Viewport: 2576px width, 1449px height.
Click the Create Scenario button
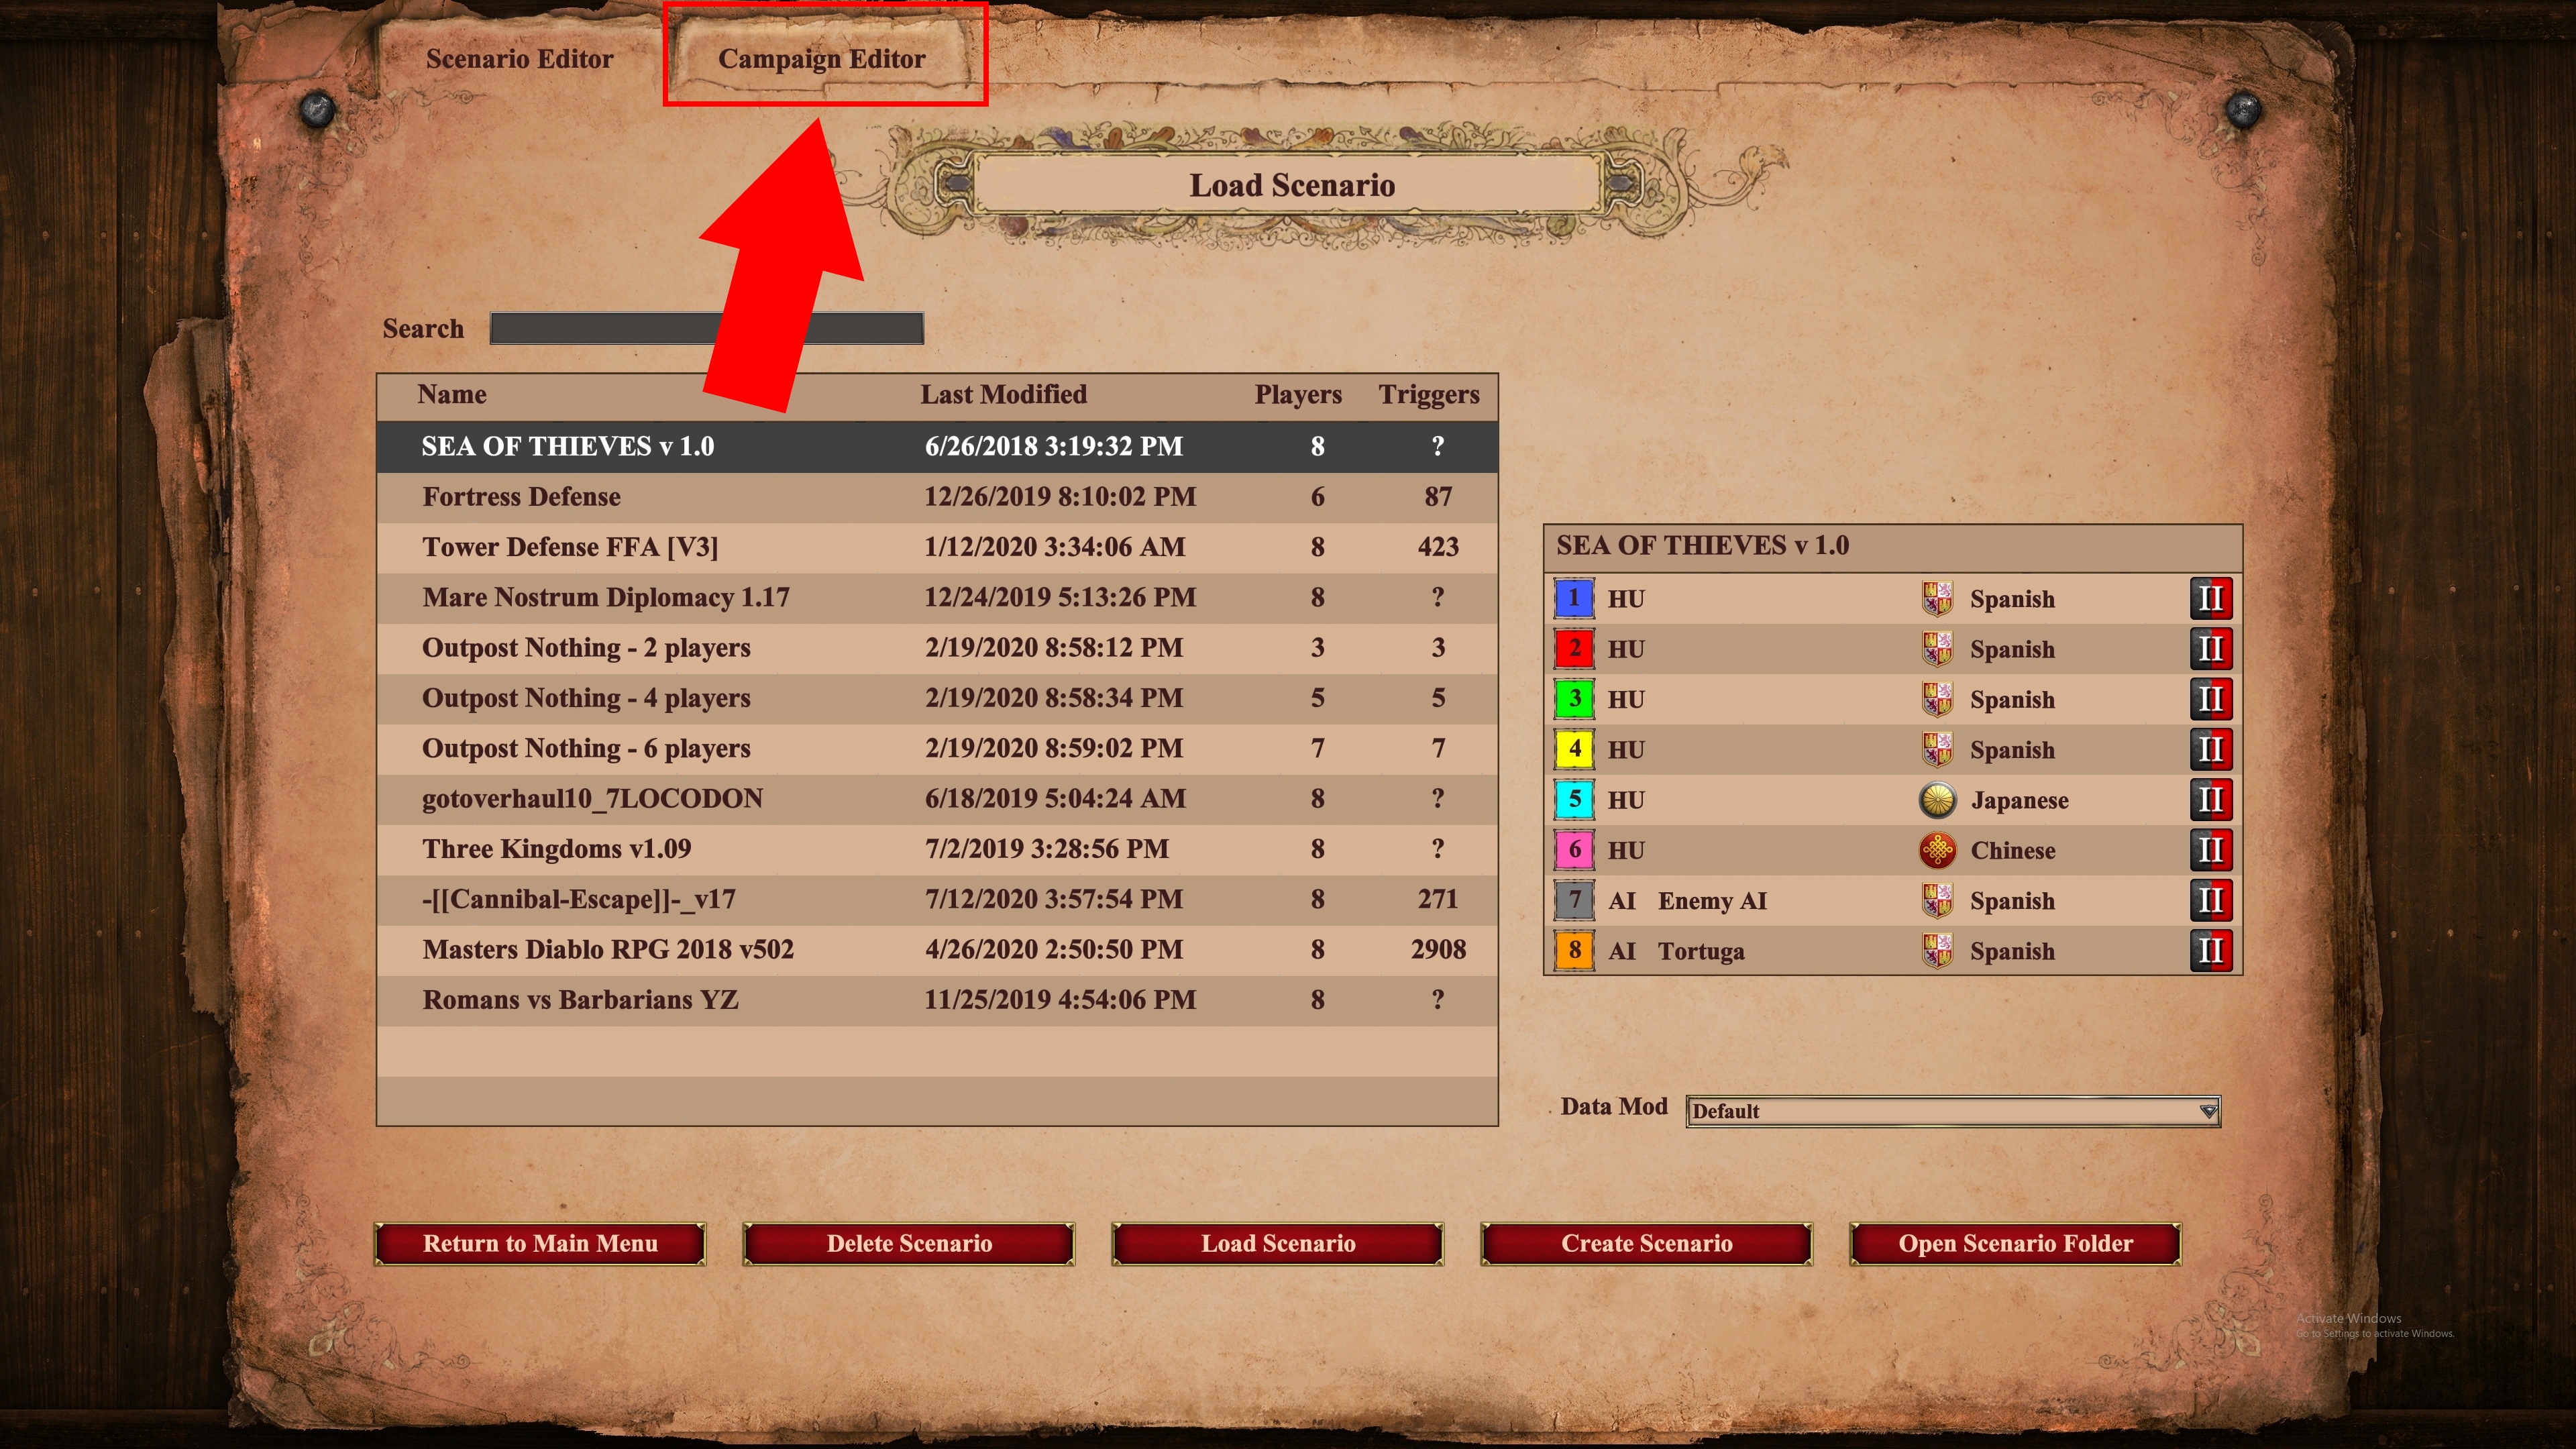point(1646,1243)
